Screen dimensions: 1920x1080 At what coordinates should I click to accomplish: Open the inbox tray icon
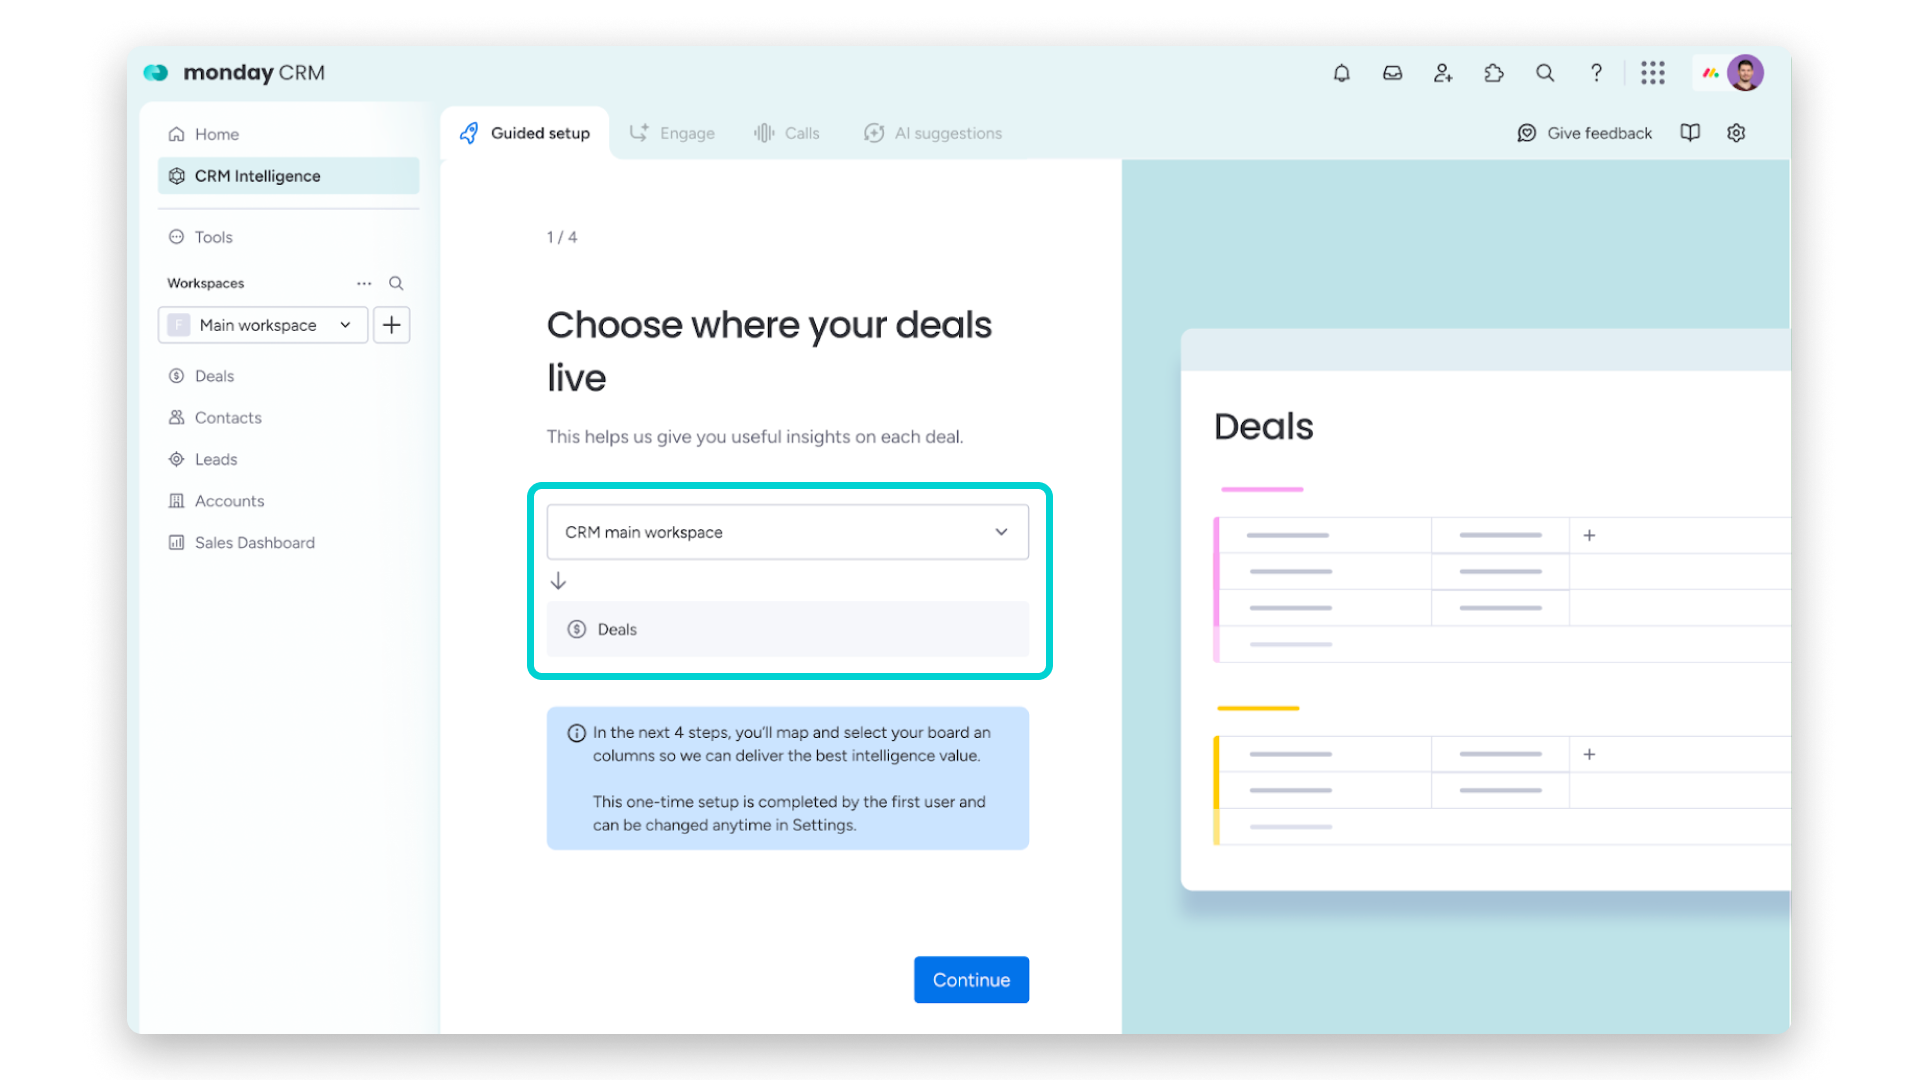1392,73
